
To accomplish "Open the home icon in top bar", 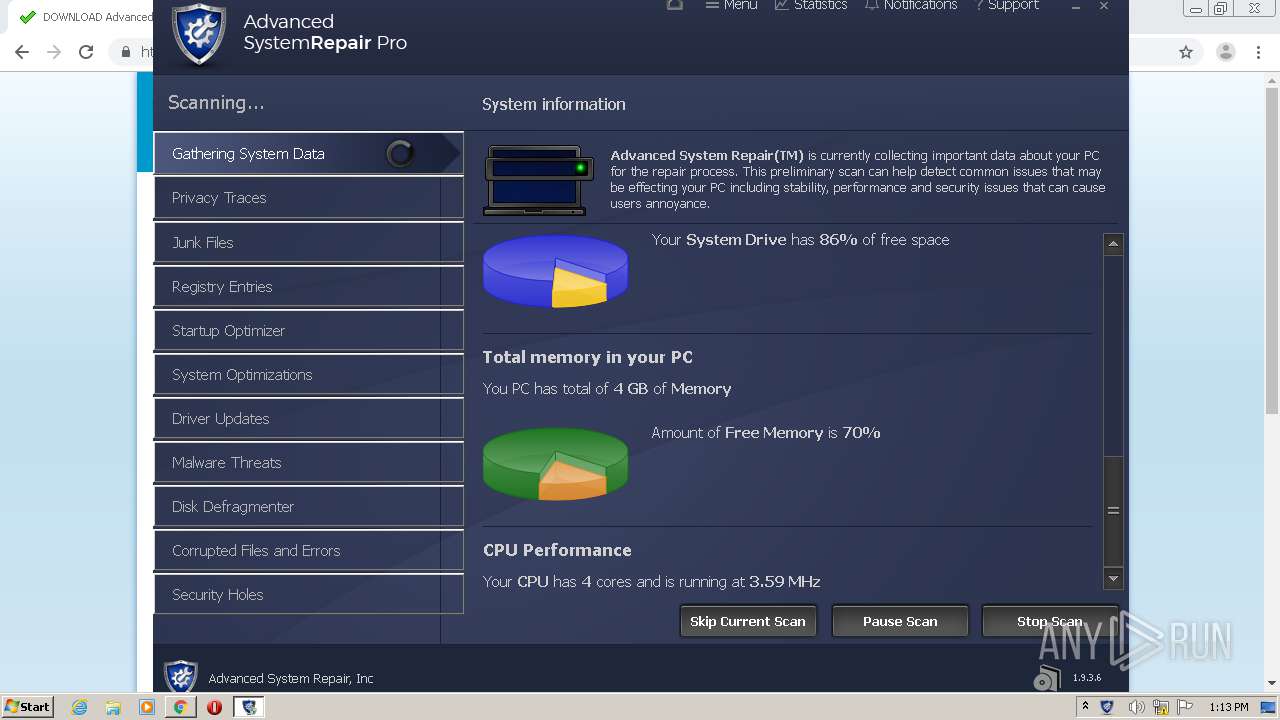I will click(675, 5).
